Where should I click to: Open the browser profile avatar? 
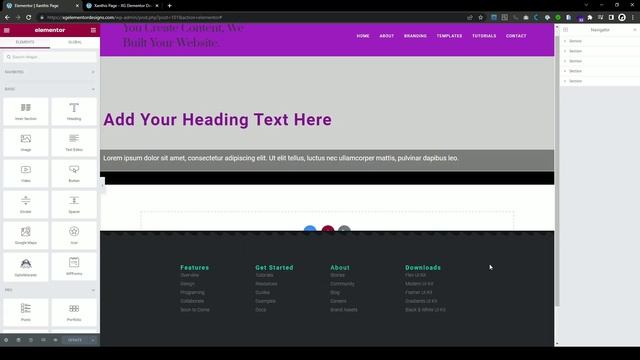coord(622,18)
